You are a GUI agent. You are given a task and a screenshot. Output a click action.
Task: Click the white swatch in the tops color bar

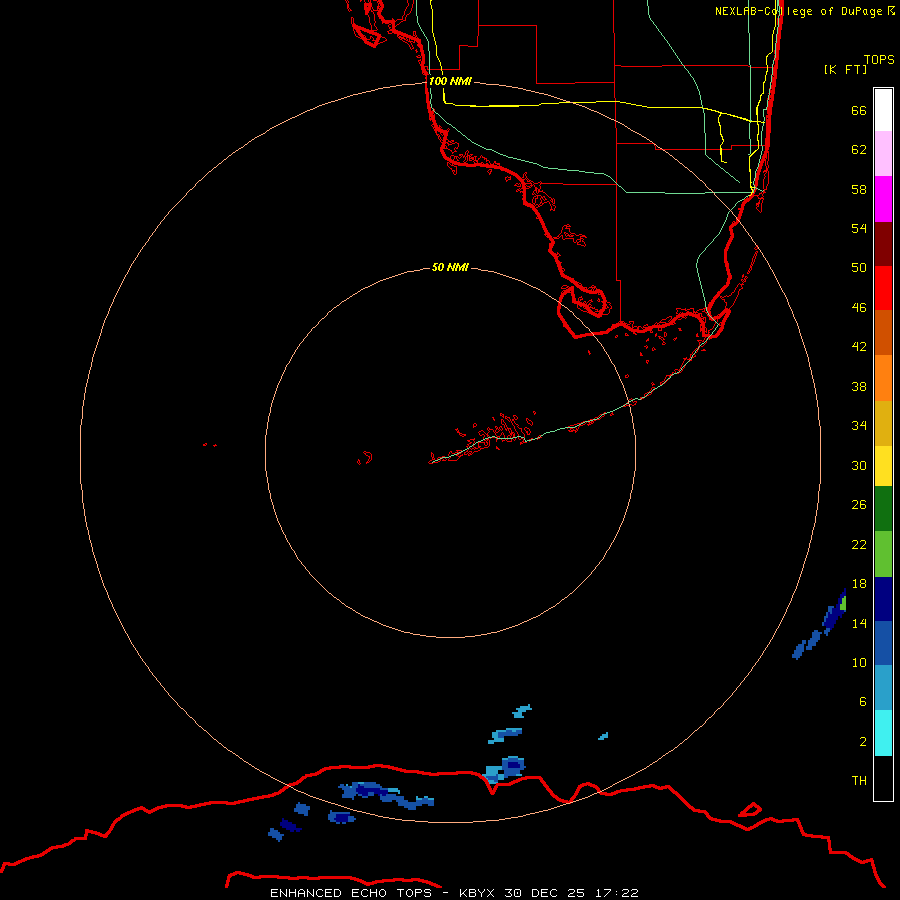tap(883, 110)
